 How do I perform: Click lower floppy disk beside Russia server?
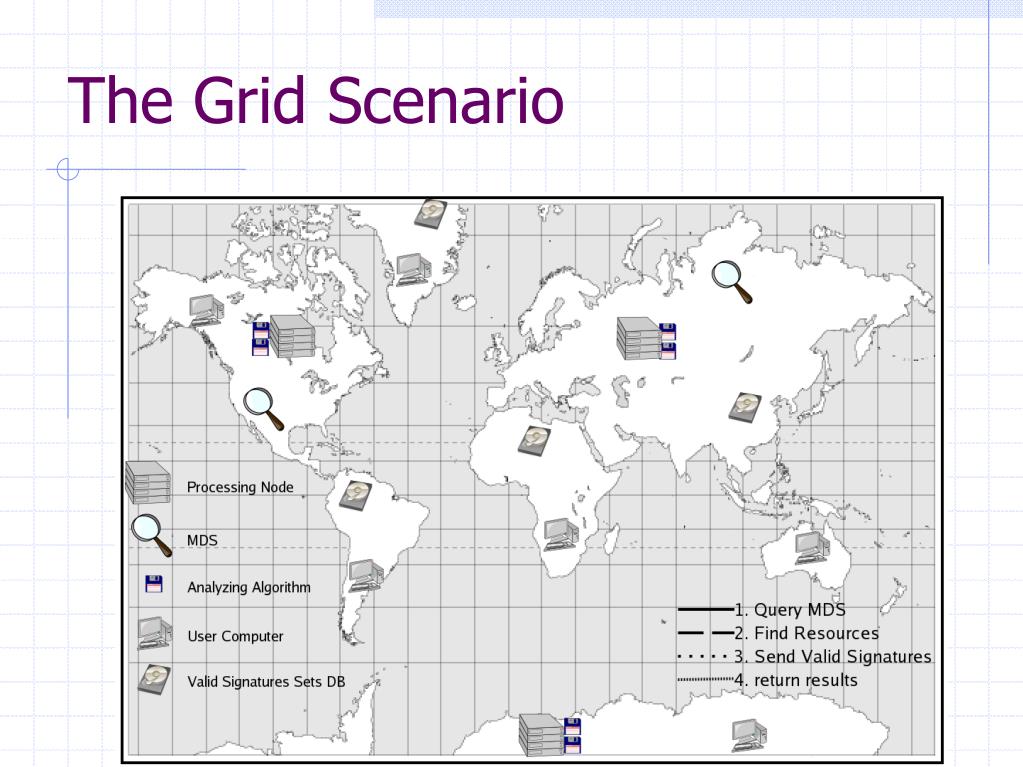click(668, 351)
